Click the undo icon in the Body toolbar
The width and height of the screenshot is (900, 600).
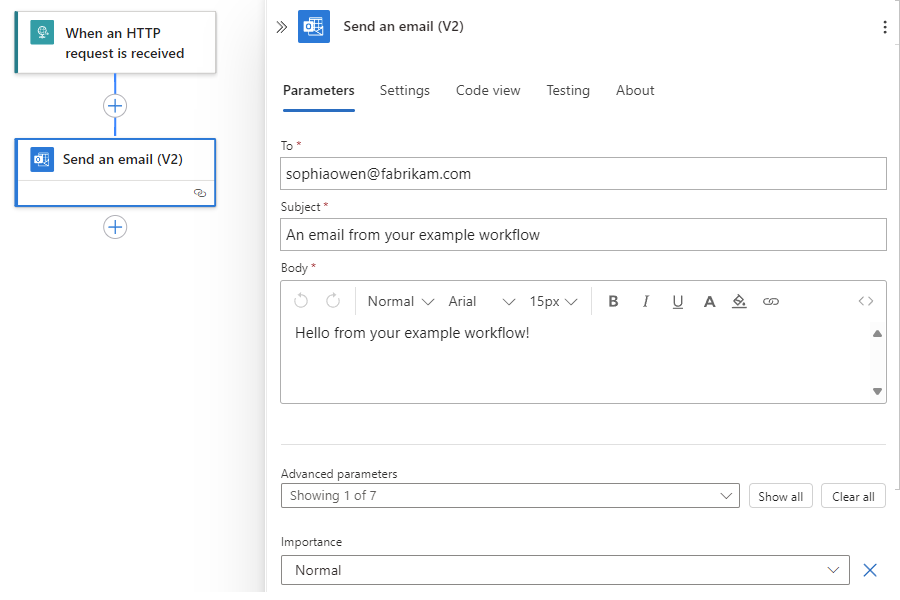coord(303,301)
